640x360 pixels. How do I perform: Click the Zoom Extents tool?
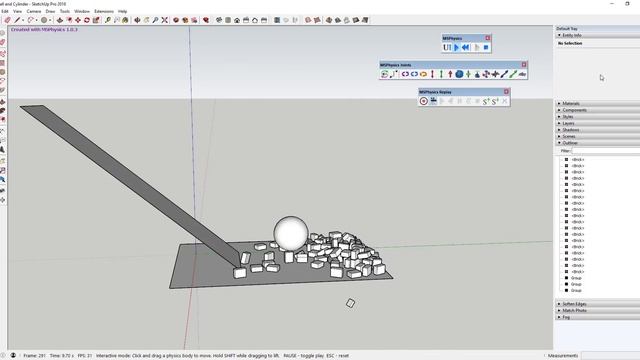point(164,20)
